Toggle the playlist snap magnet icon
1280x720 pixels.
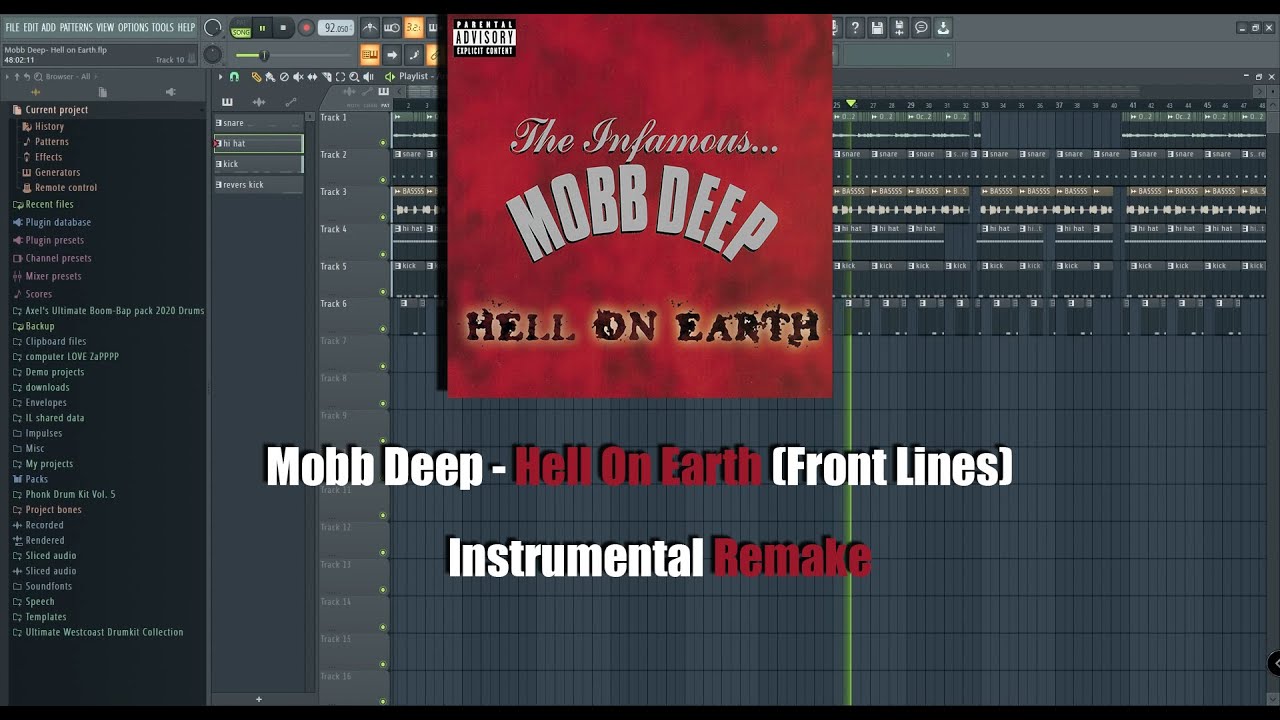(235, 76)
